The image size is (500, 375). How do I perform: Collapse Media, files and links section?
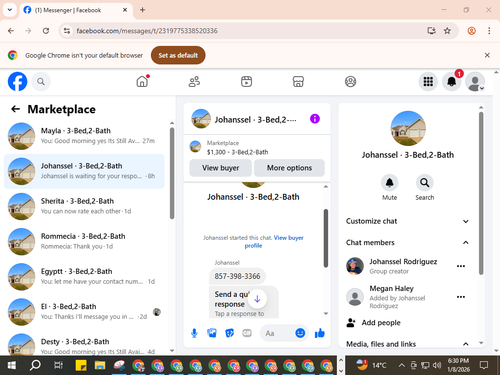click(407, 344)
